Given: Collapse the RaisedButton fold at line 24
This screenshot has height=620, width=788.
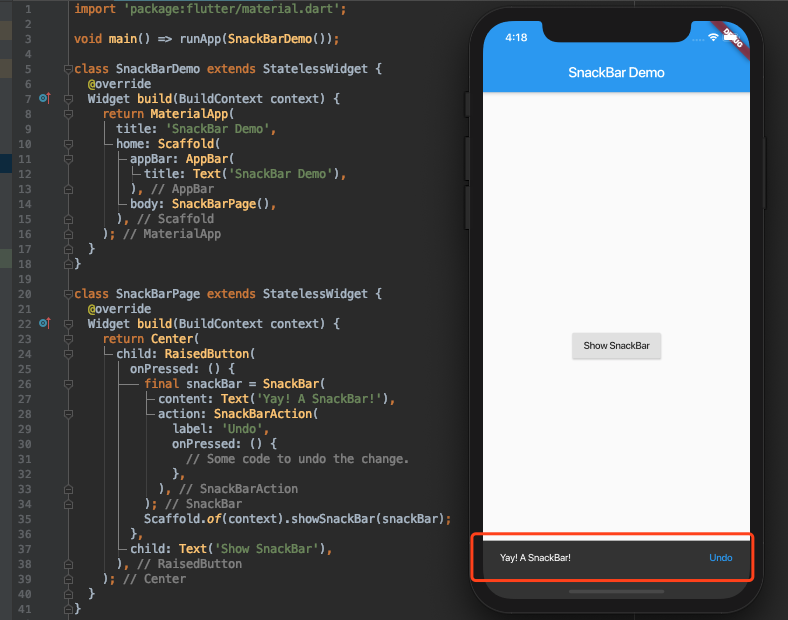Looking at the screenshot, I should [68, 354].
